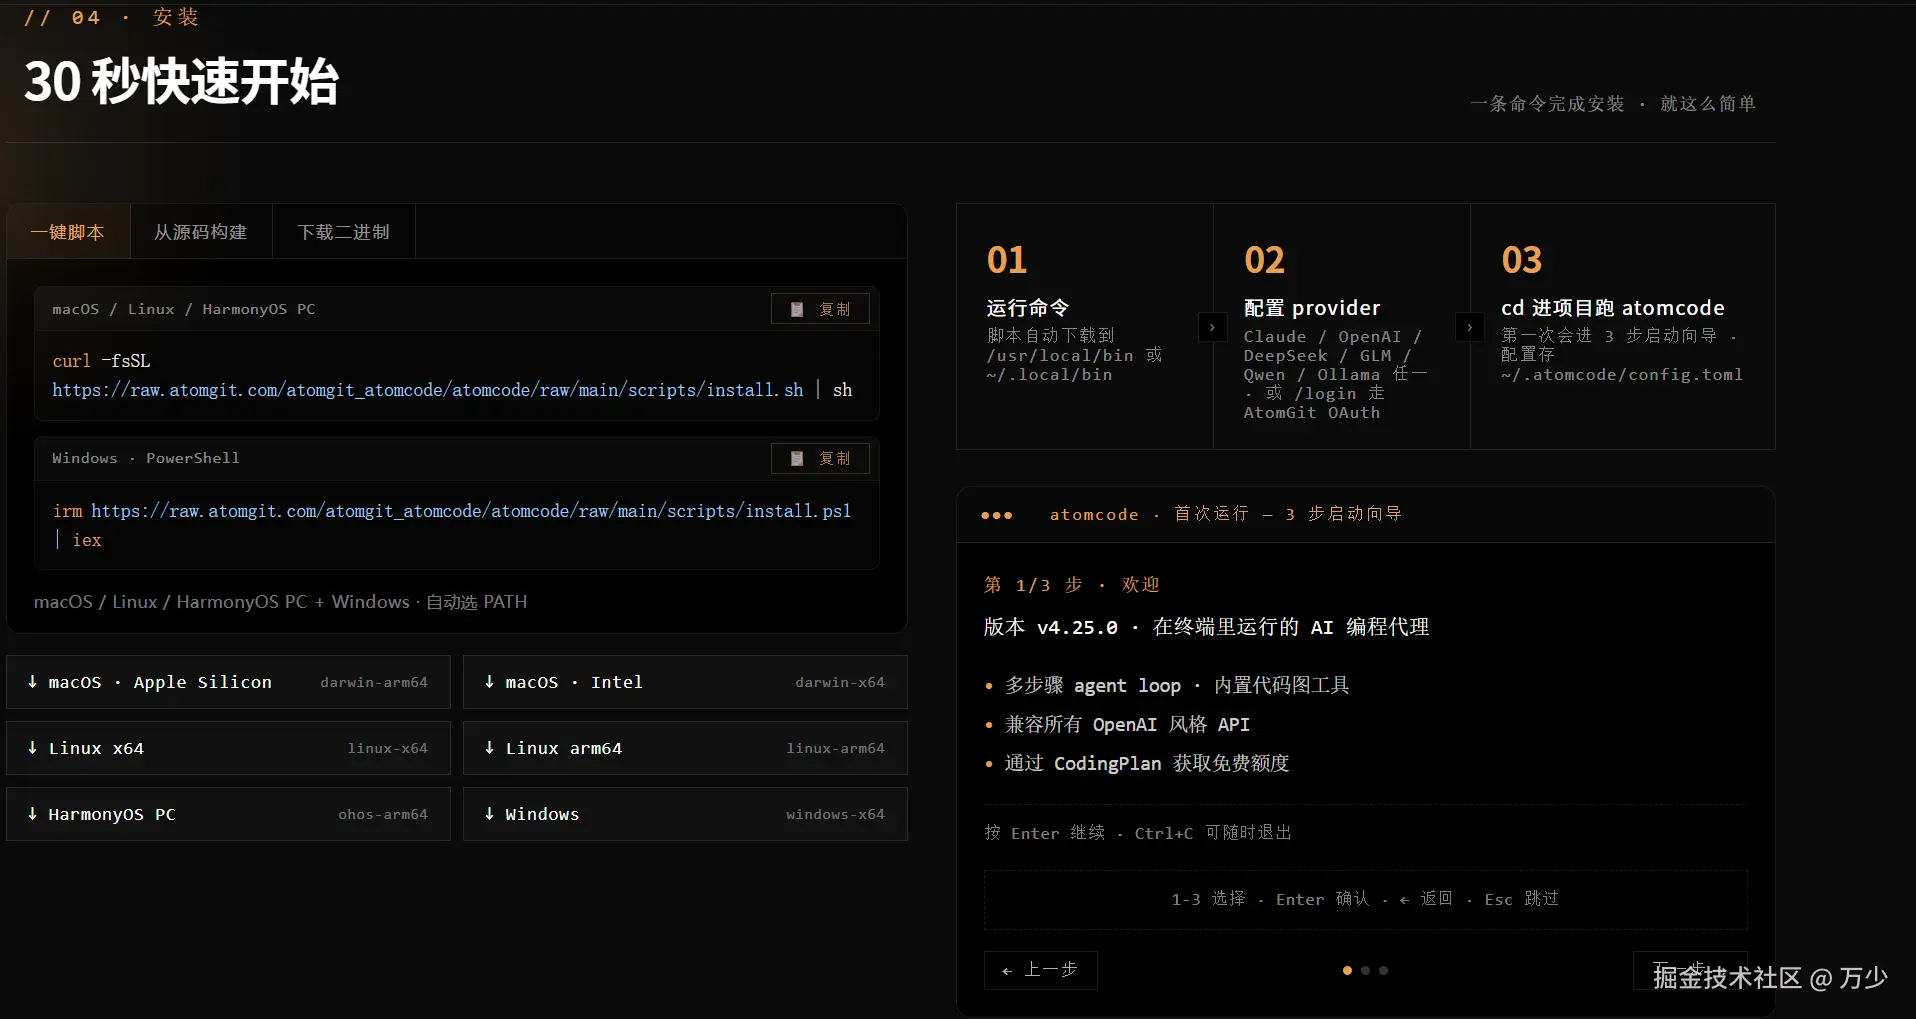The width and height of the screenshot is (1916, 1019).
Task: Click download arrow for Linux arm64
Action: click(x=489, y=748)
